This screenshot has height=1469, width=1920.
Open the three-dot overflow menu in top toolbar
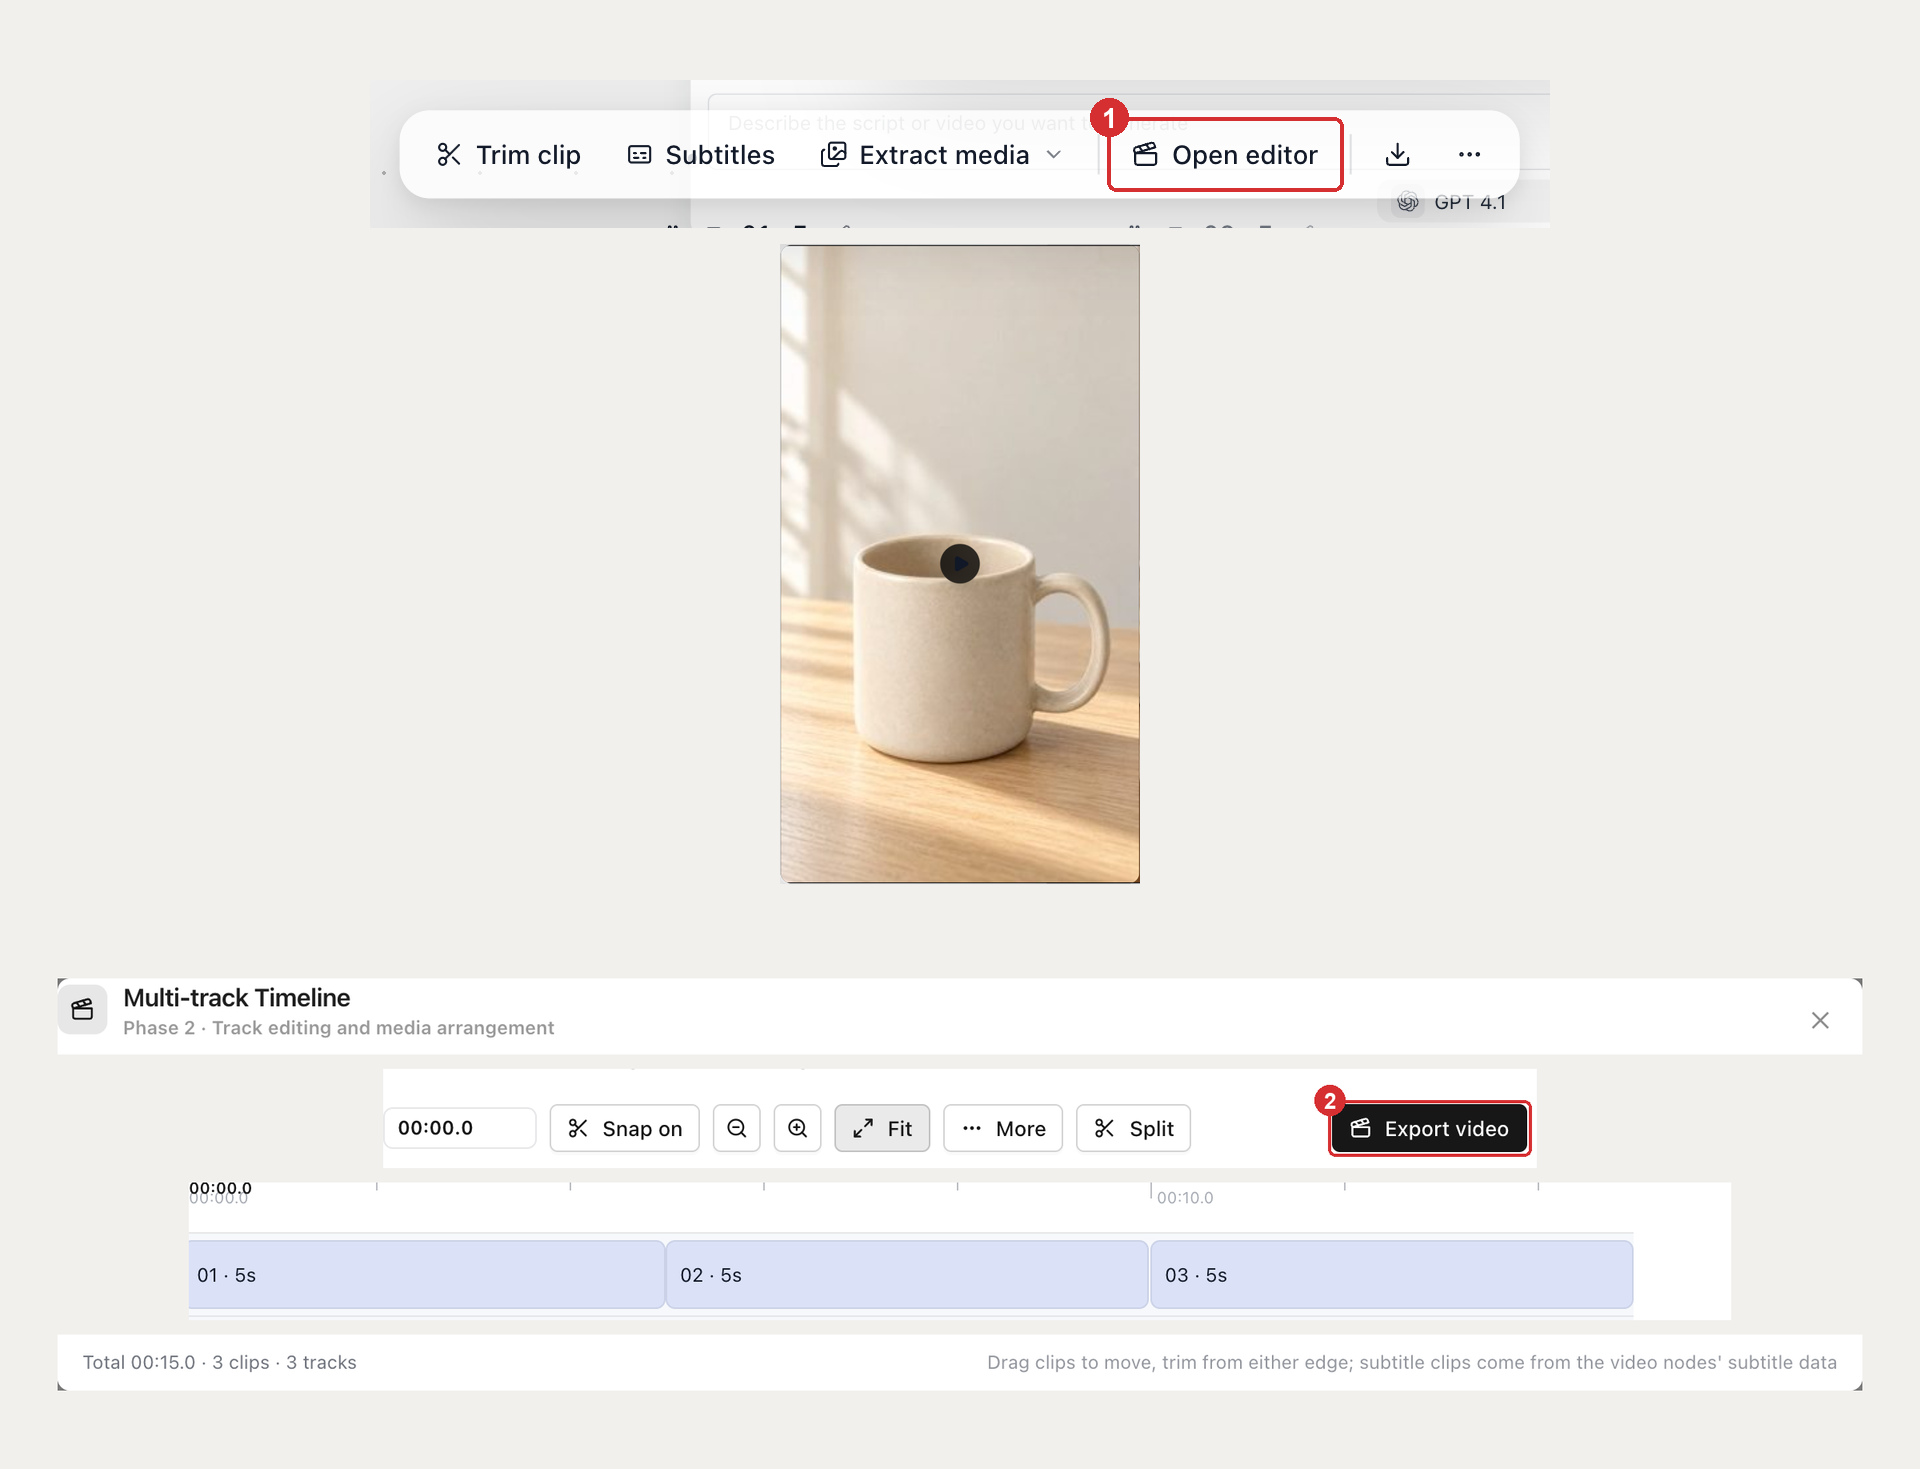point(1469,155)
